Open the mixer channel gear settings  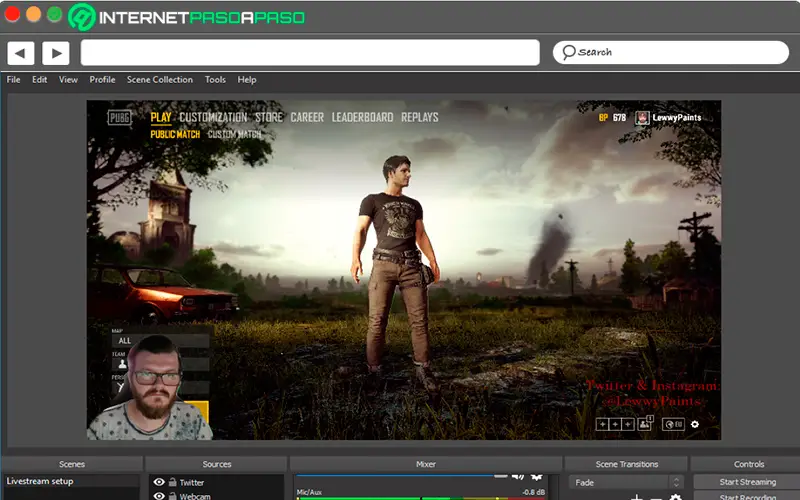536,477
